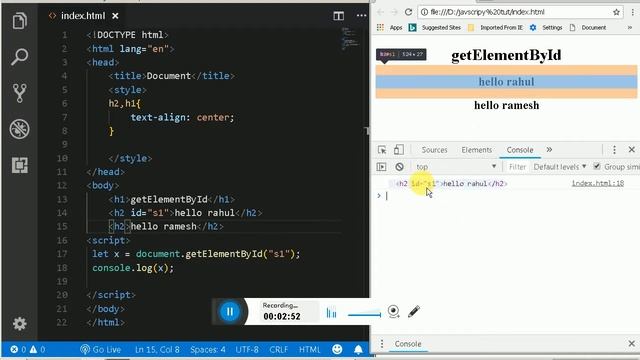Bookmark this page with the star icon
The height and width of the screenshot is (360, 640).
pyautogui.click(x=616, y=12)
